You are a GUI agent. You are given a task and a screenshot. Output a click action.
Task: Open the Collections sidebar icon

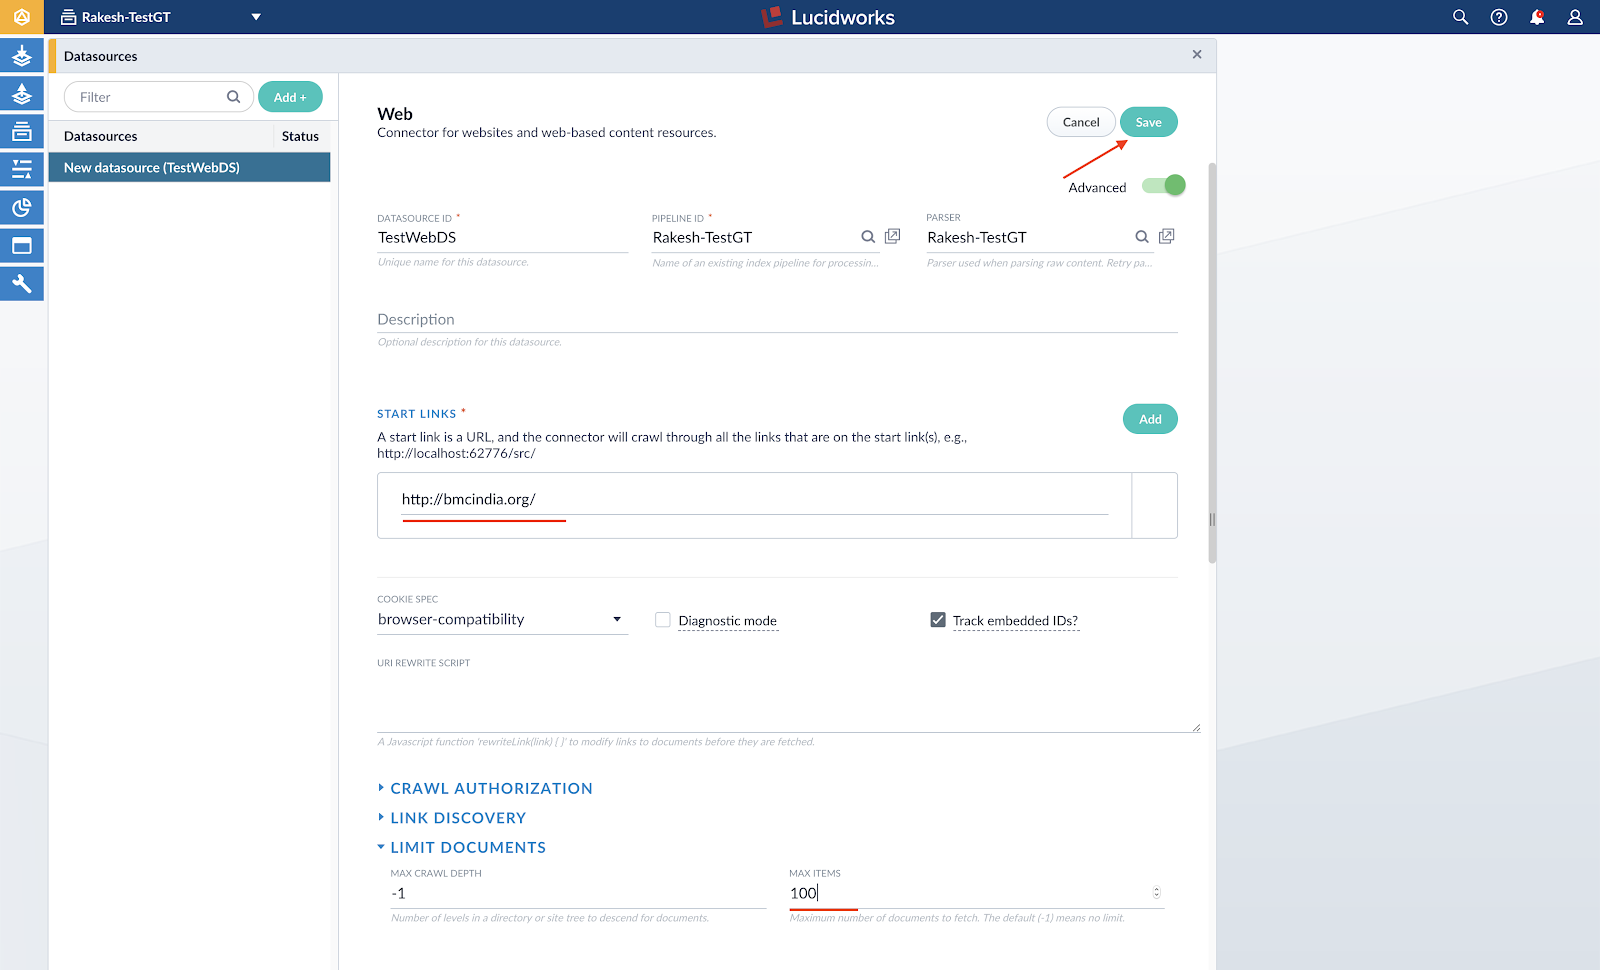pos(21,132)
